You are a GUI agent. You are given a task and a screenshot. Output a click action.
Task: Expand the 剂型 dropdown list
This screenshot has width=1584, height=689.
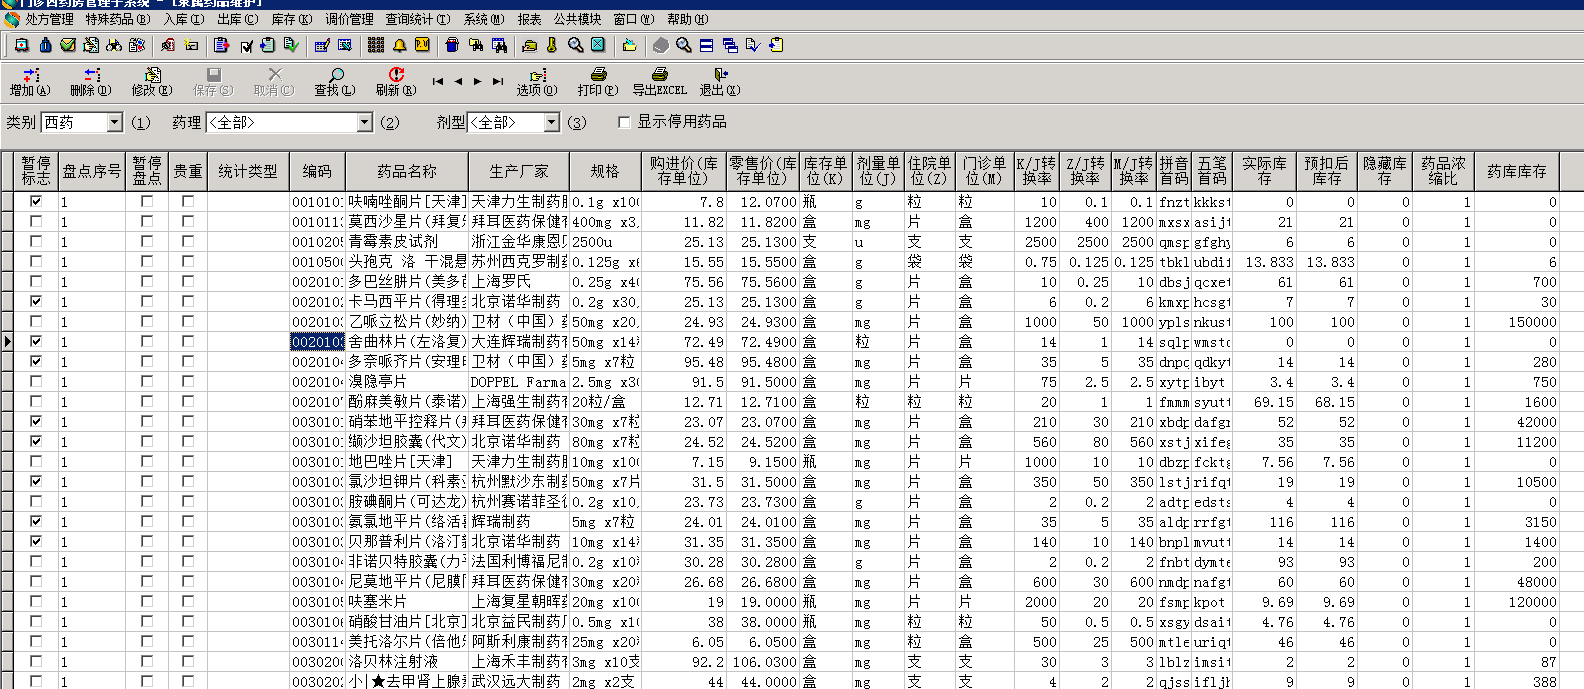pos(551,122)
